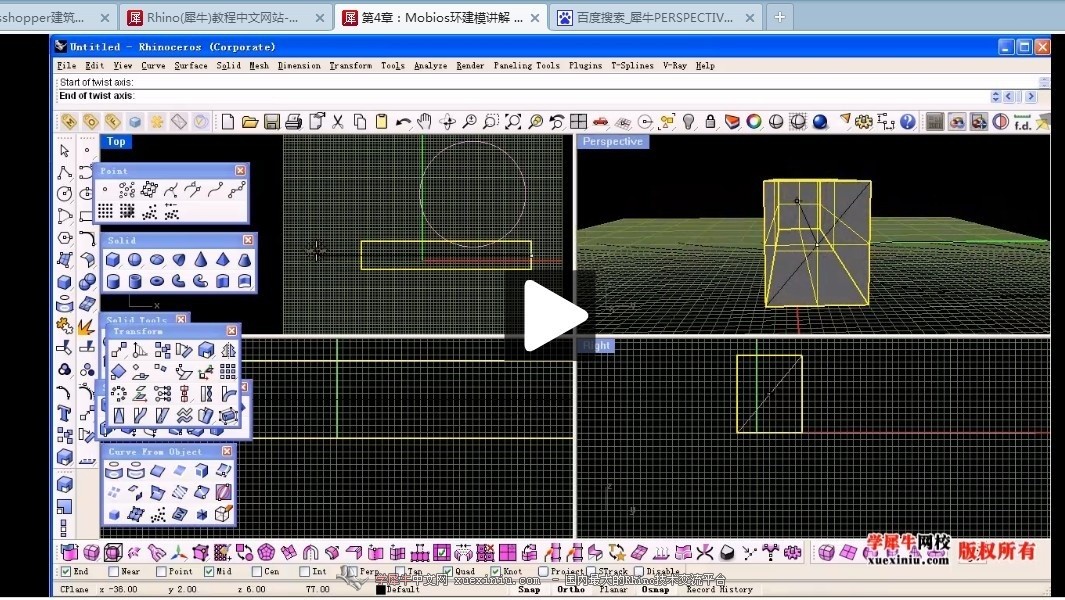Play the video with the center play button
This screenshot has width=1065, height=600.
(x=555, y=315)
